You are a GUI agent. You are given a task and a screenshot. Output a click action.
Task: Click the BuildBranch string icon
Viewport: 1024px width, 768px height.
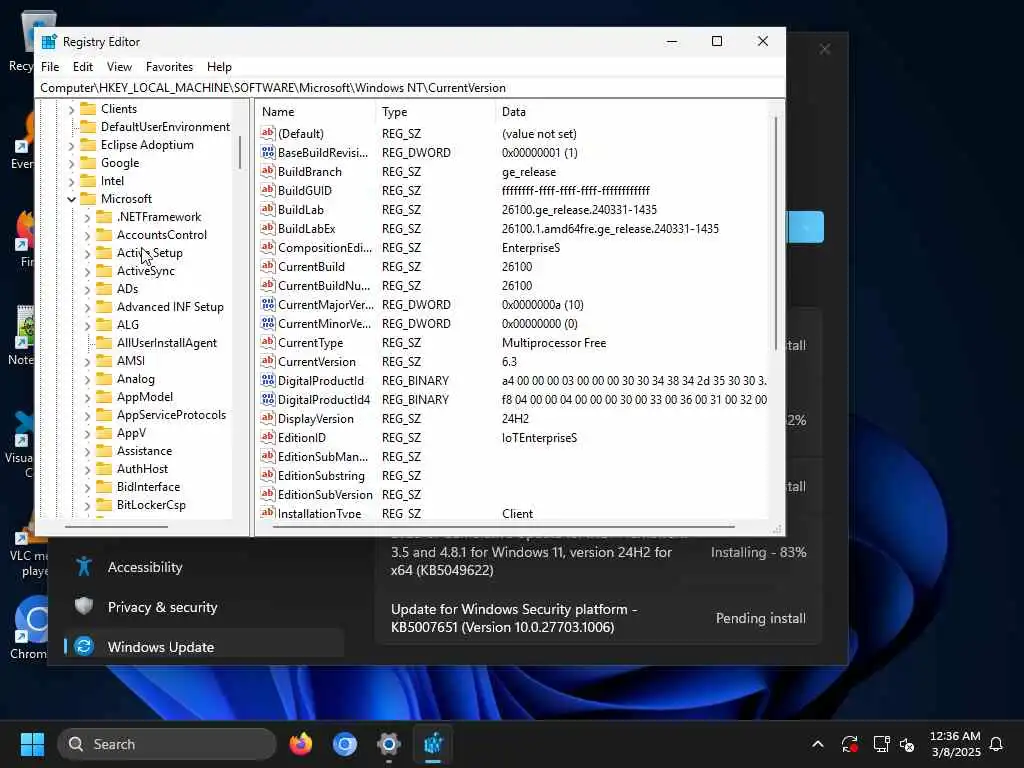pos(268,171)
